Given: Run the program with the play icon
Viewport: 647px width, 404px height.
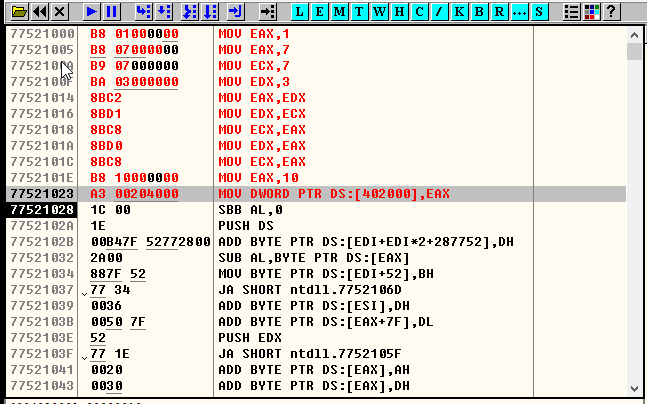Looking at the screenshot, I should coord(92,12).
